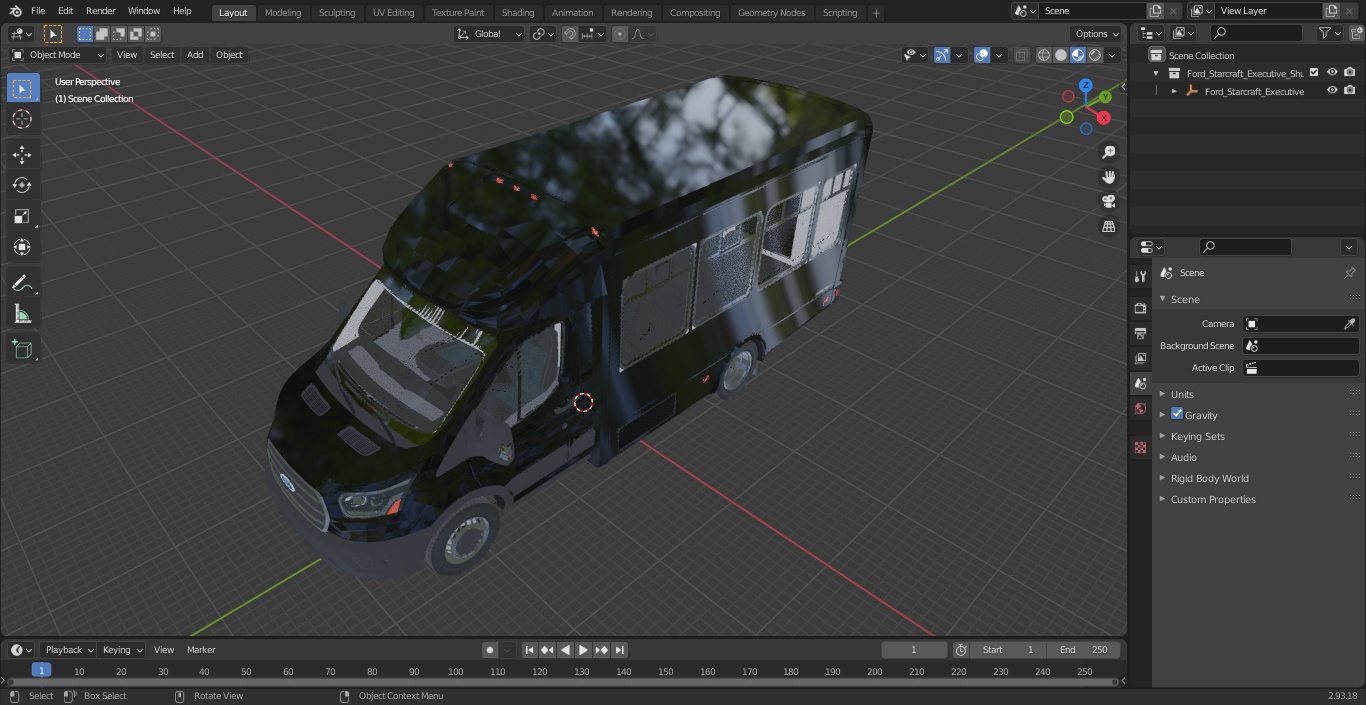
Task: Open the outliner filter dropdown
Action: (1329, 33)
